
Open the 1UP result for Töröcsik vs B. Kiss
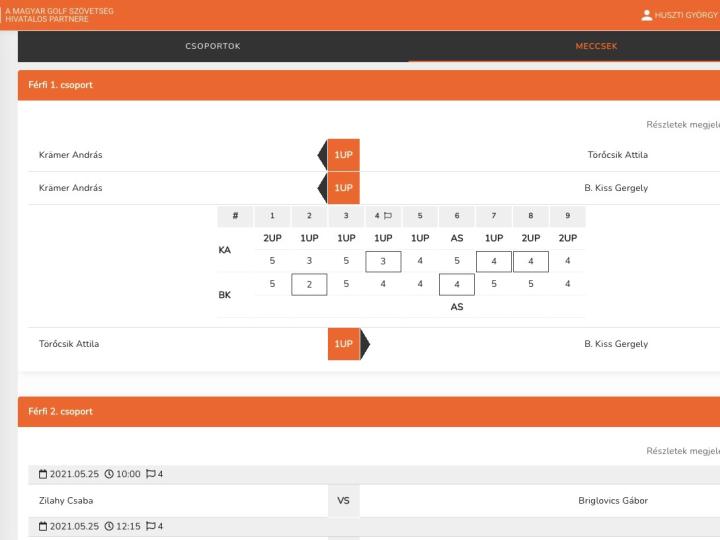pyautogui.click(x=343, y=344)
